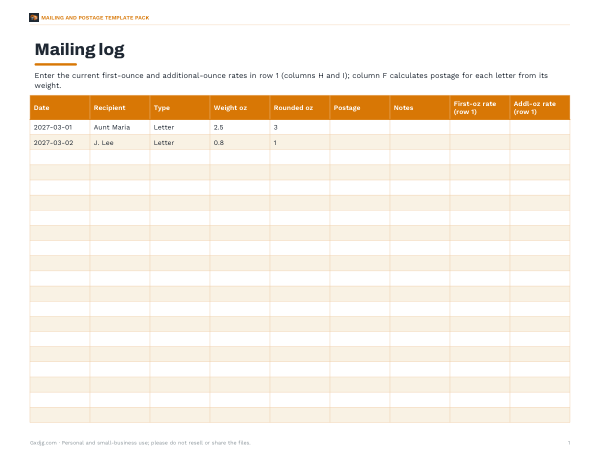Click the date cell '2027-03-01'
The width and height of the screenshot is (600, 464).
pyautogui.click(x=60, y=127)
